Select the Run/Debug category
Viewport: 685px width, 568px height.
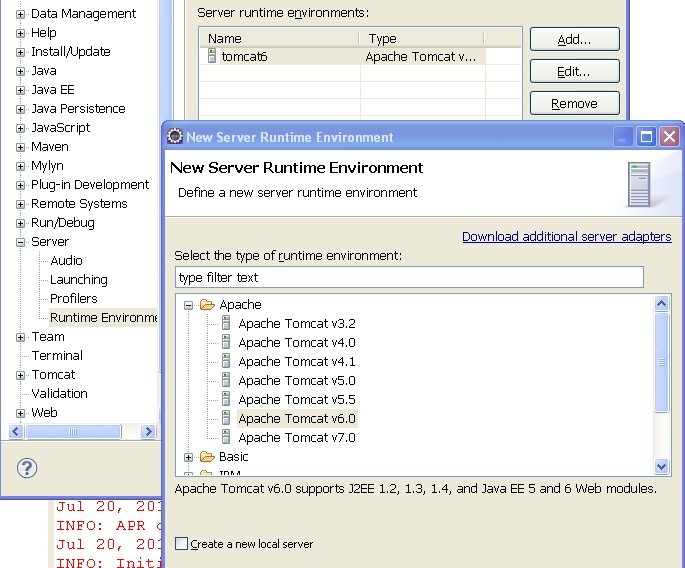click(63, 222)
